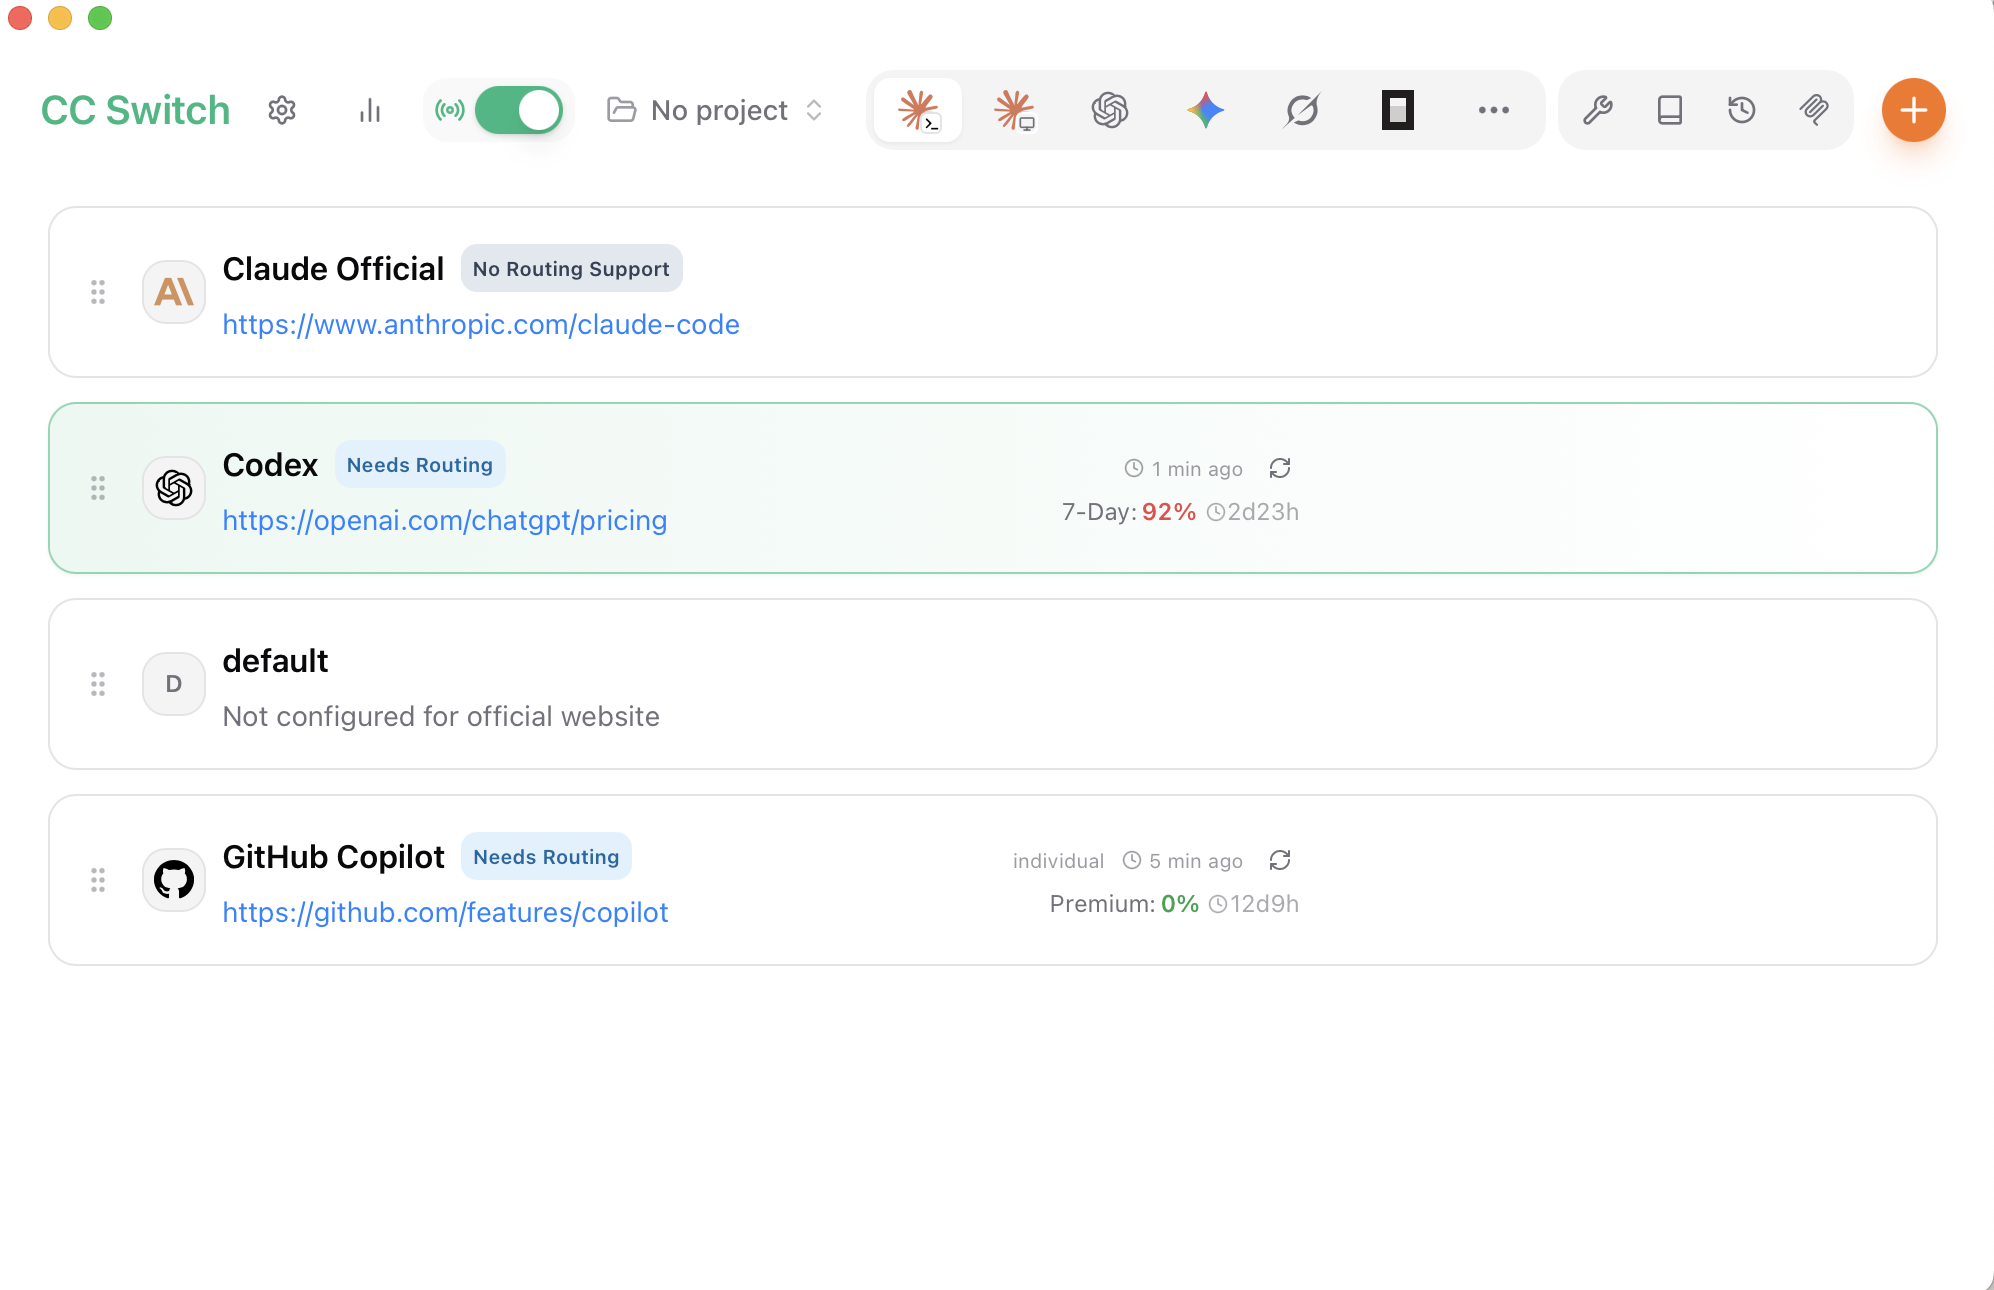Click the D avatar on default card
The width and height of the screenshot is (1994, 1290).
174,684
